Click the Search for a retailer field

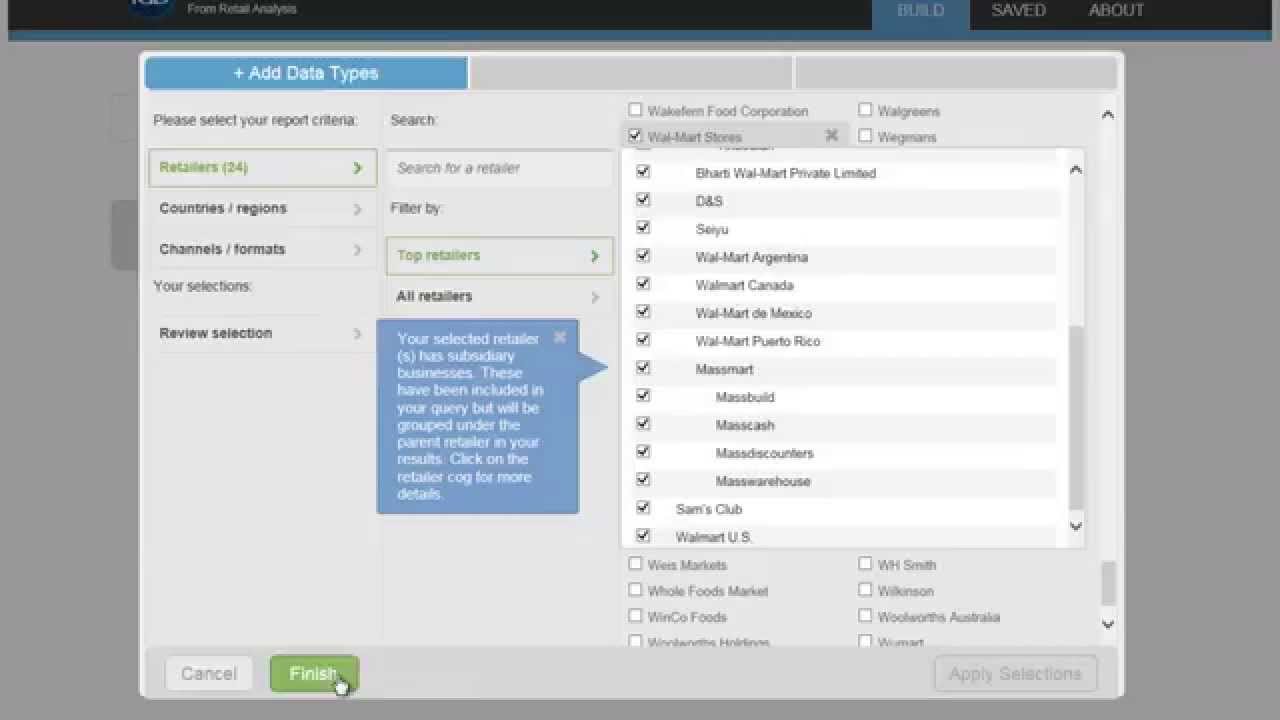[500, 168]
